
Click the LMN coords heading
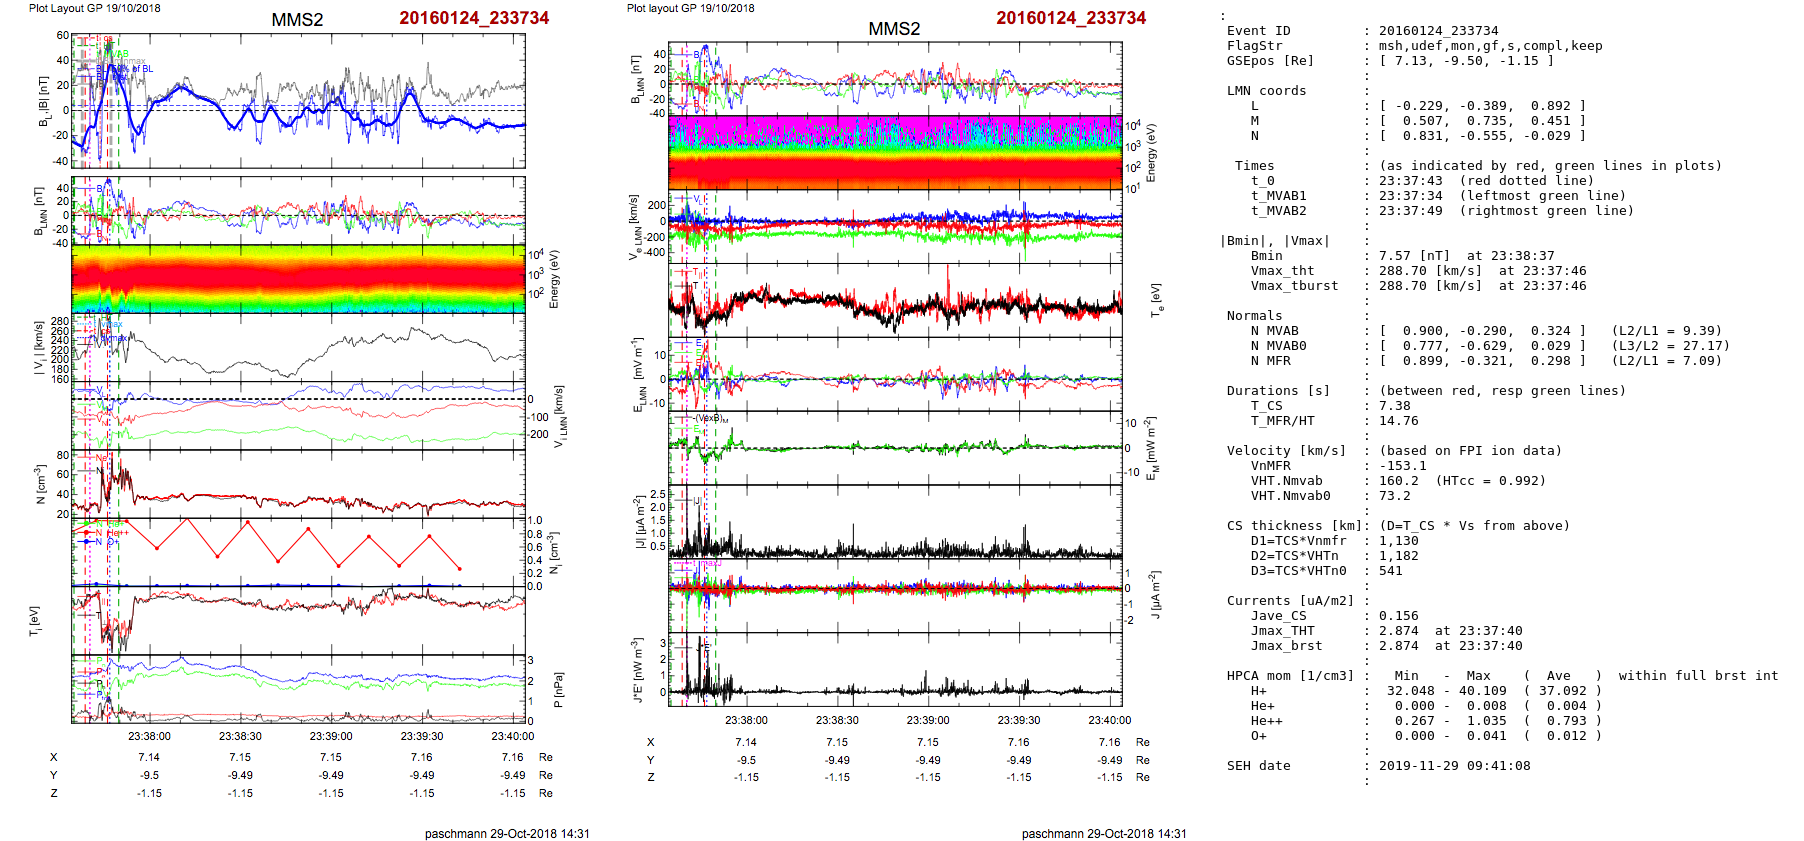pyautogui.click(x=1266, y=91)
